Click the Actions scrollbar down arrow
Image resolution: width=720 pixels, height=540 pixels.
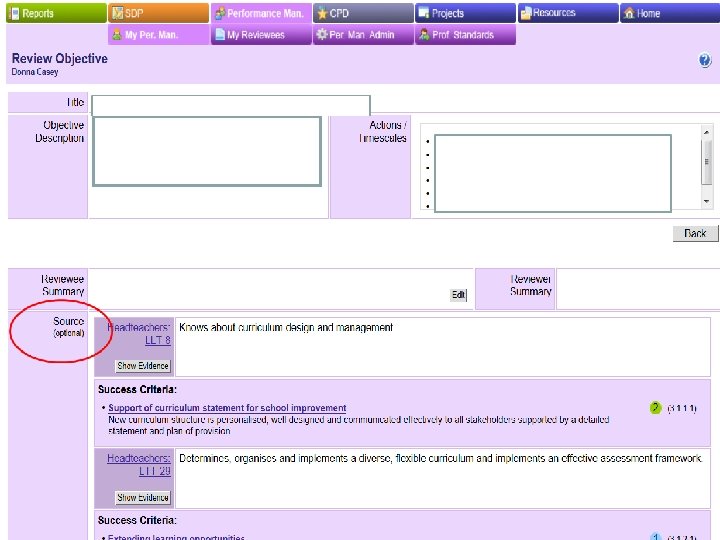706,202
